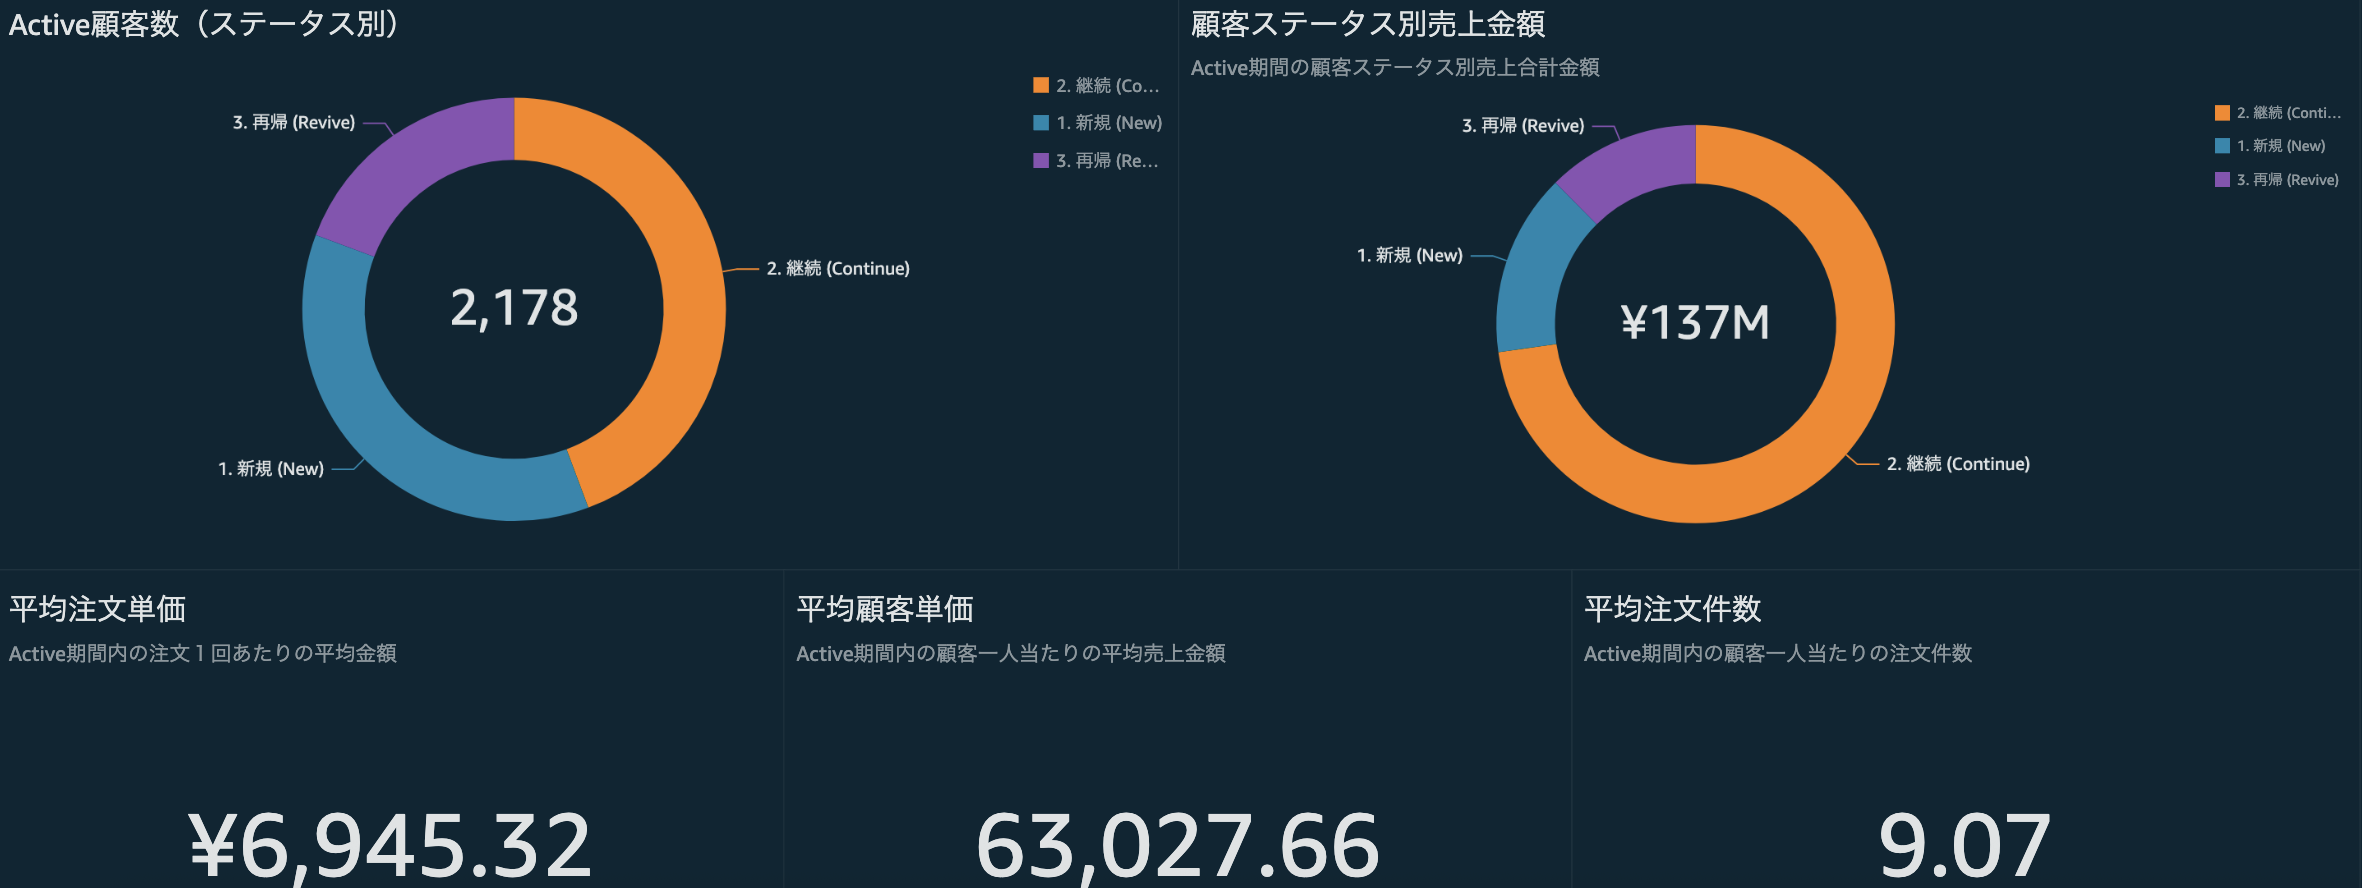This screenshot has width=2362, height=888.
Task: Click the ¥137M total in donut center
Action: (x=1695, y=323)
